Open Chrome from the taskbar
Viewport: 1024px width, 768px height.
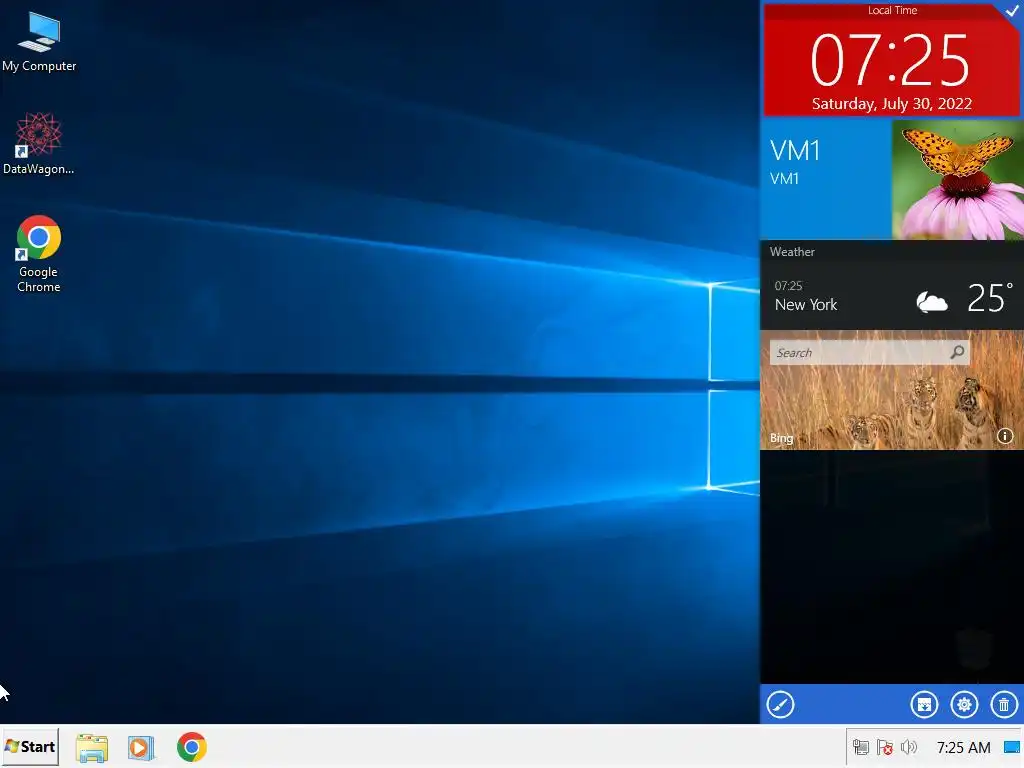[191, 747]
